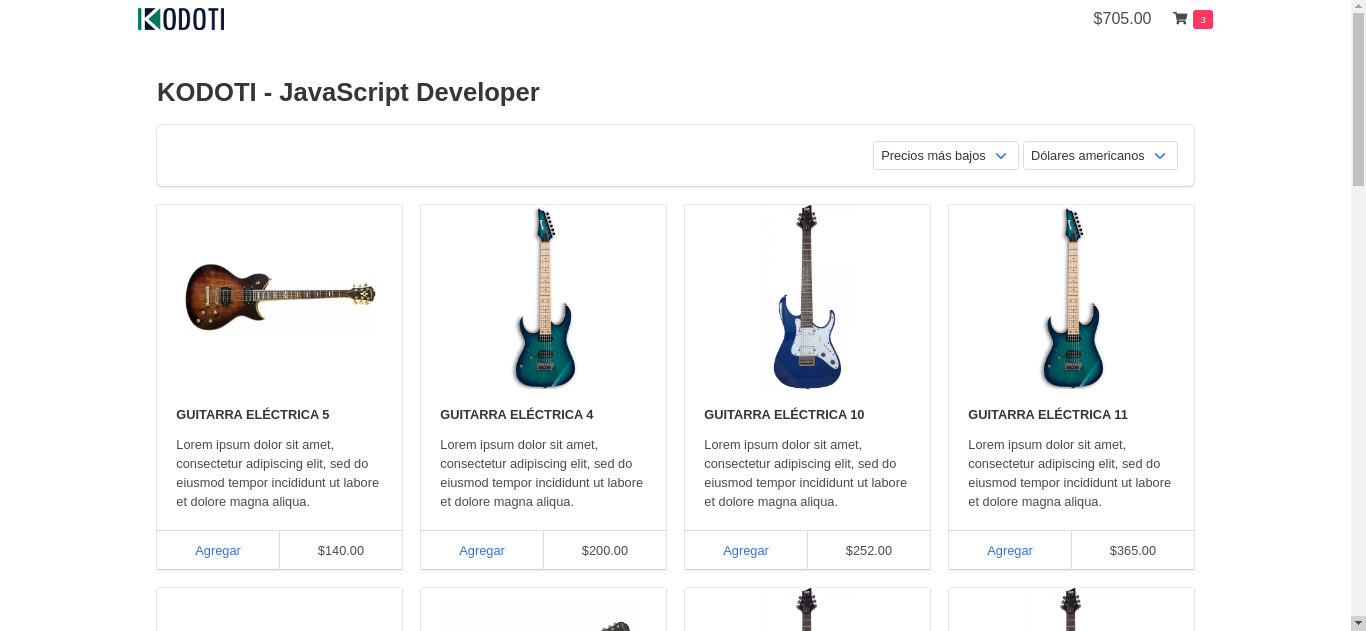Click the Guitarra Eléctrica 10 product image
Viewport: 1366px width, 631px height.
pyautogui.click(x=807, y=298)
